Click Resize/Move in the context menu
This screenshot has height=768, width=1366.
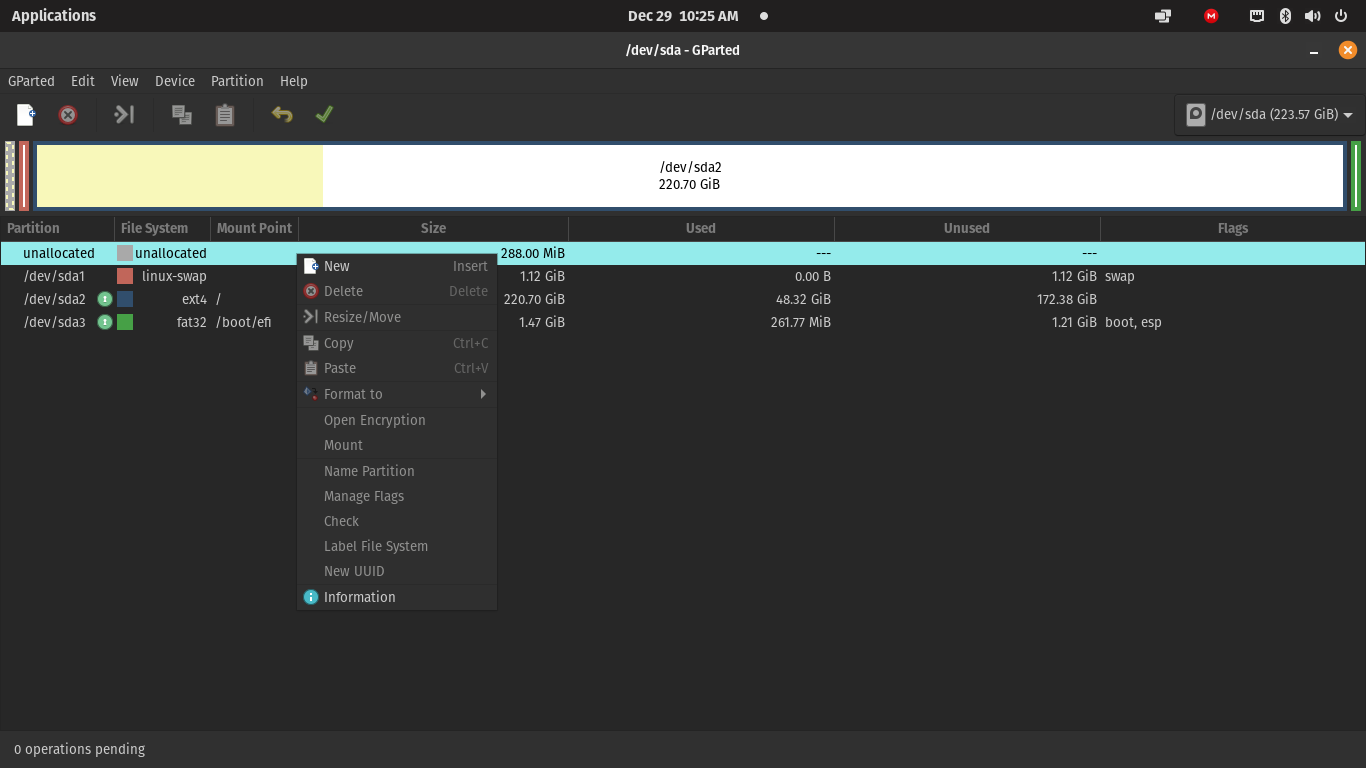pos(397,317)
